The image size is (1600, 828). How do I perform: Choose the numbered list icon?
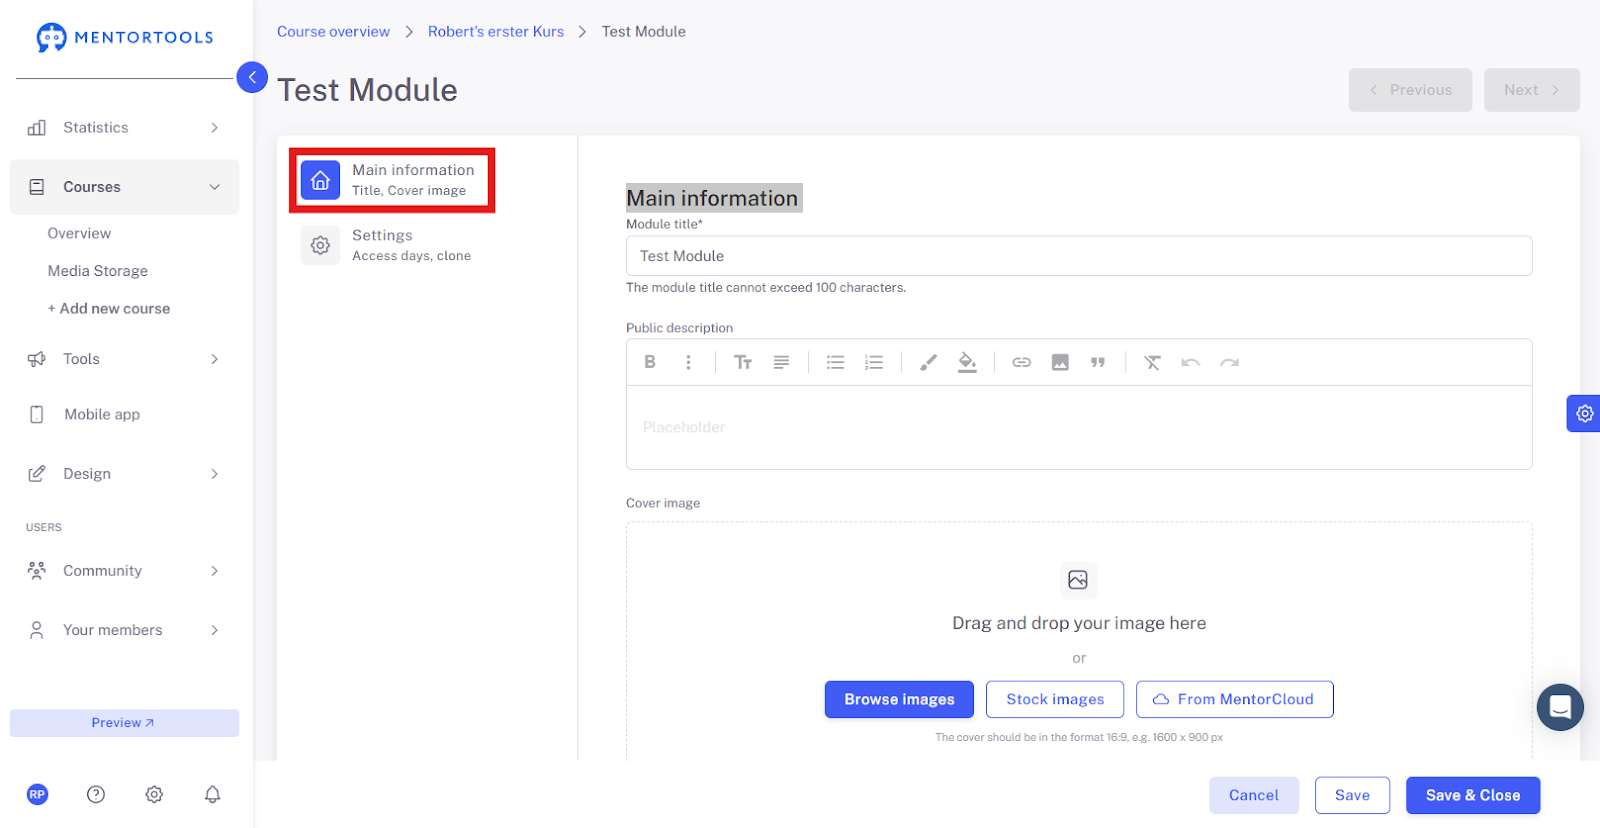coord(874,362)
